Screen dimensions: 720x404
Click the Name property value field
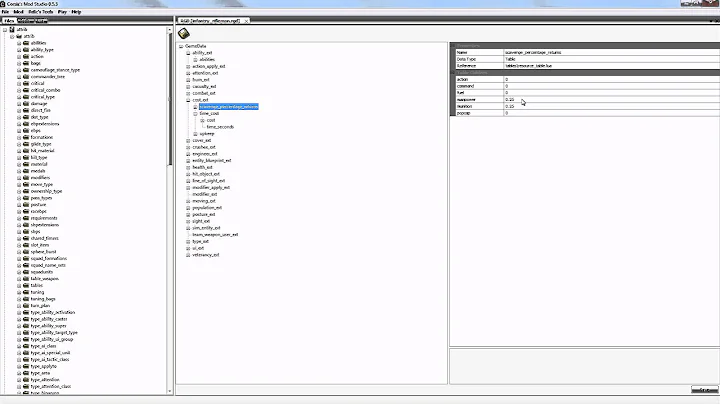[612, 52]
